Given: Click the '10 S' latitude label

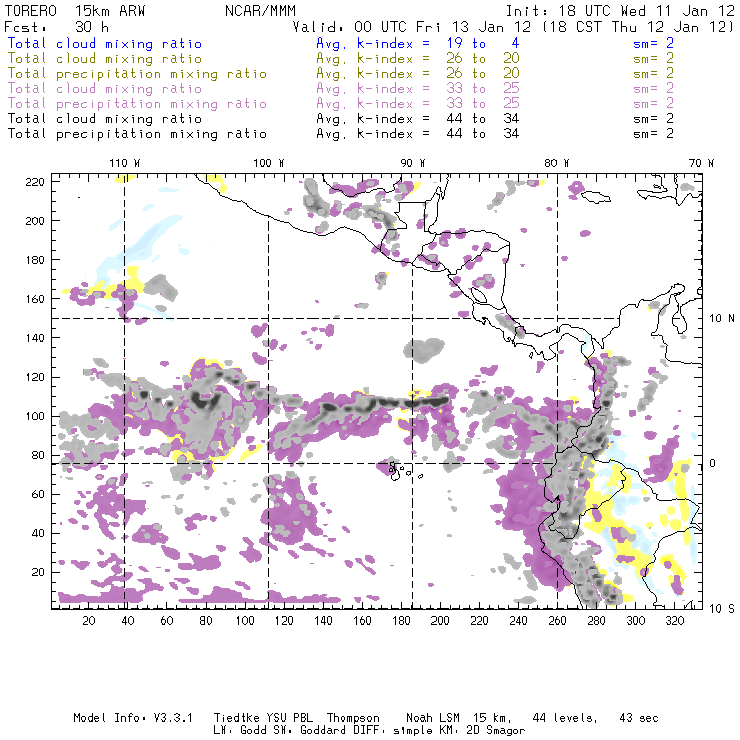Looking at the screenshot, I should [x=722, y=609].
